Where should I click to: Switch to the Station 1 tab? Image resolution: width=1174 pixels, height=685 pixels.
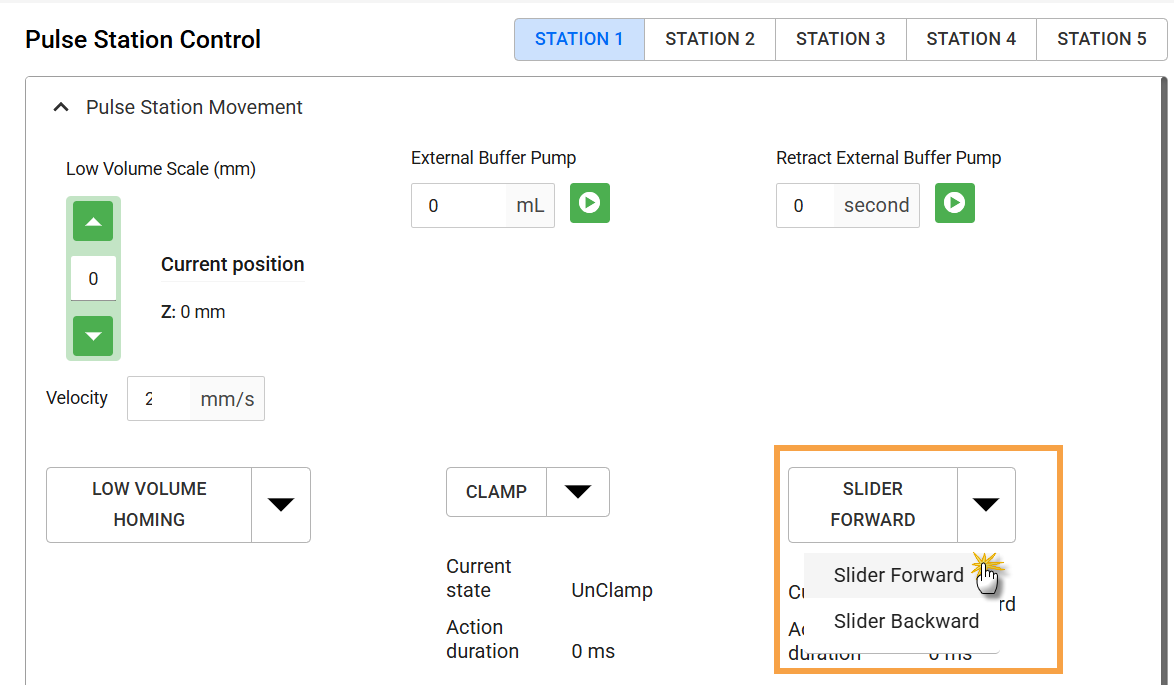[579, 39]
